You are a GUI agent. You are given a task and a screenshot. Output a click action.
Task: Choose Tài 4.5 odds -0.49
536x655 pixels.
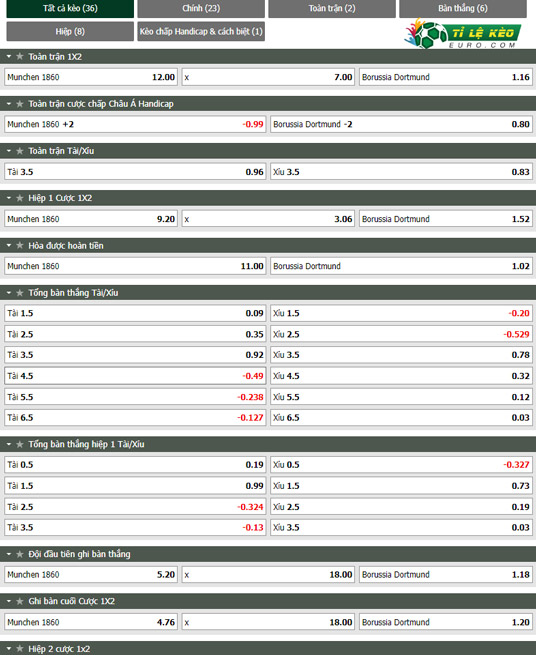(135, 376)
